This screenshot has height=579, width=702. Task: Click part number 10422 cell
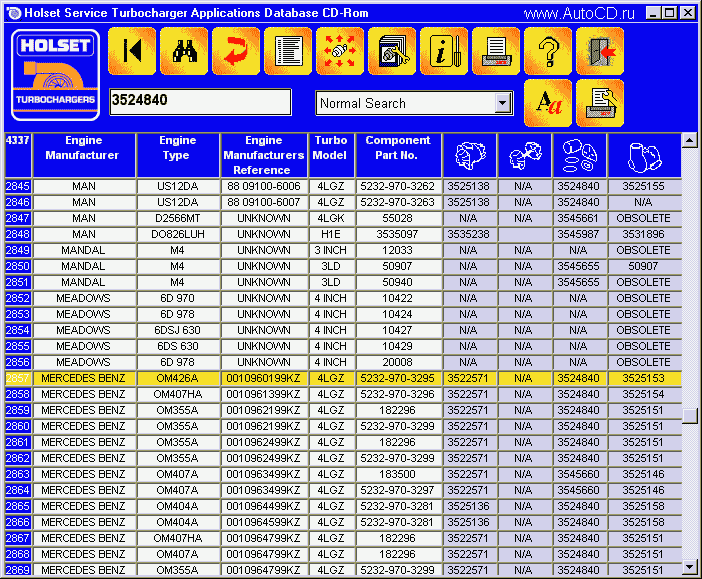[x=398, y=298]
